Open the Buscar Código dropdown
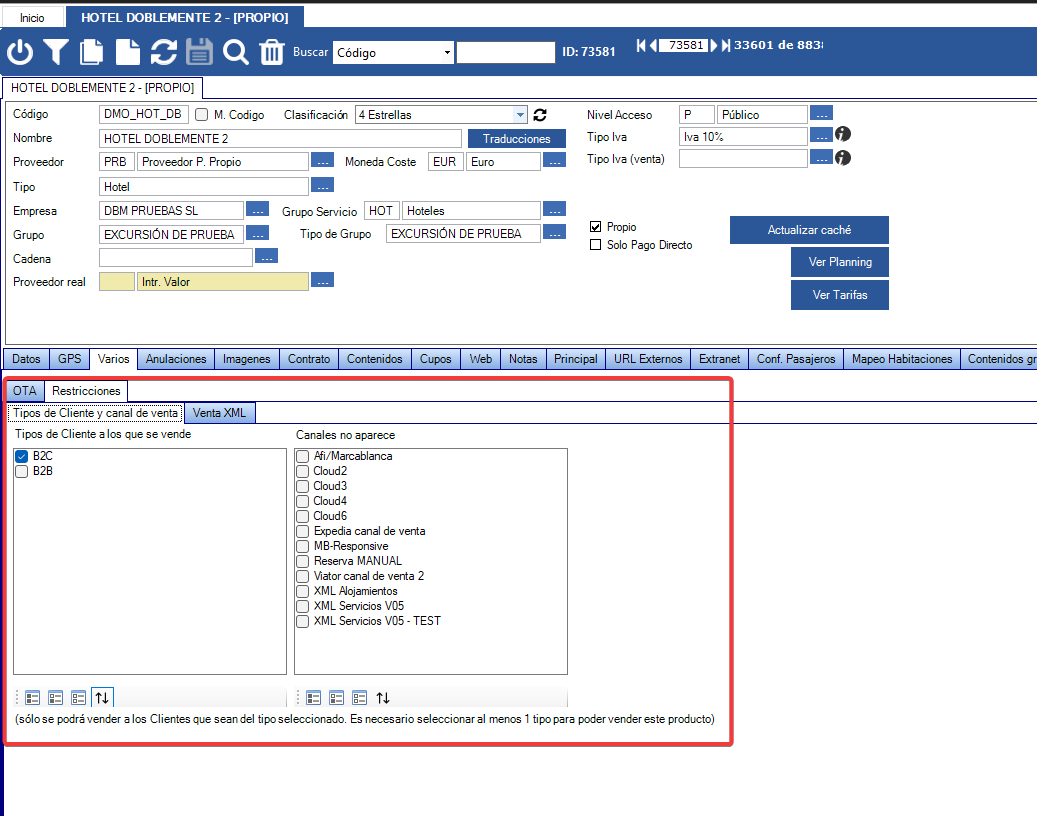This screenshot has height=816, width=1037. (x=447, y=52)
